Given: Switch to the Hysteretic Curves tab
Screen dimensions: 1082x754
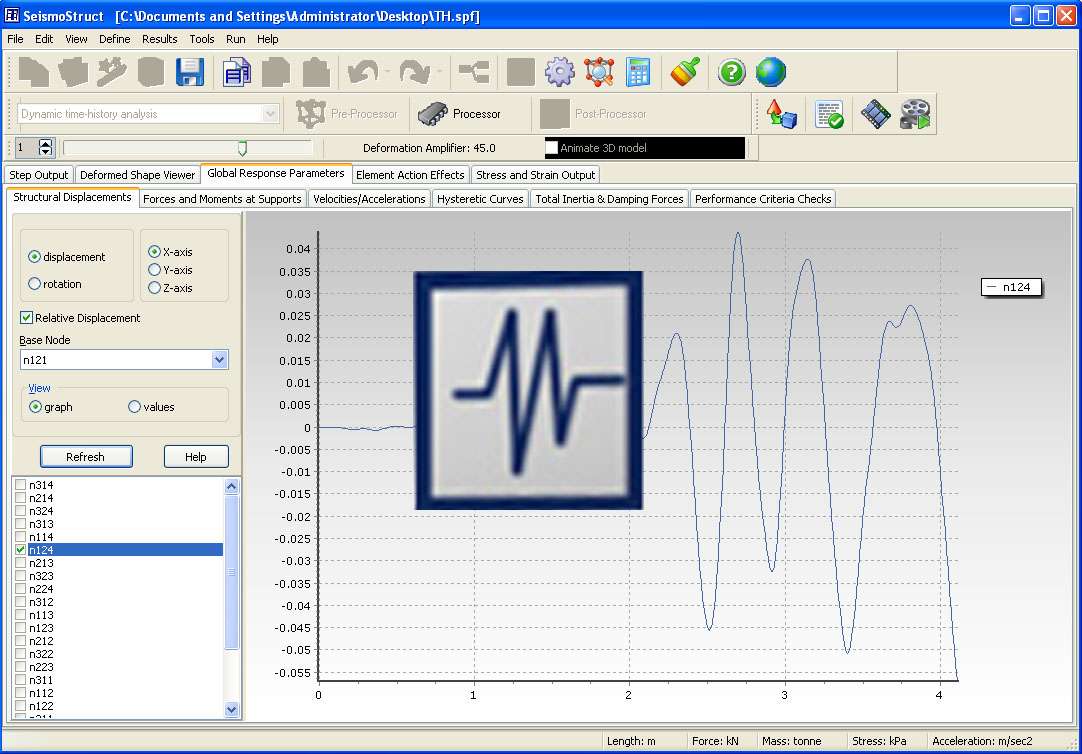Looking at the screenshot, I should click(480, 199).
